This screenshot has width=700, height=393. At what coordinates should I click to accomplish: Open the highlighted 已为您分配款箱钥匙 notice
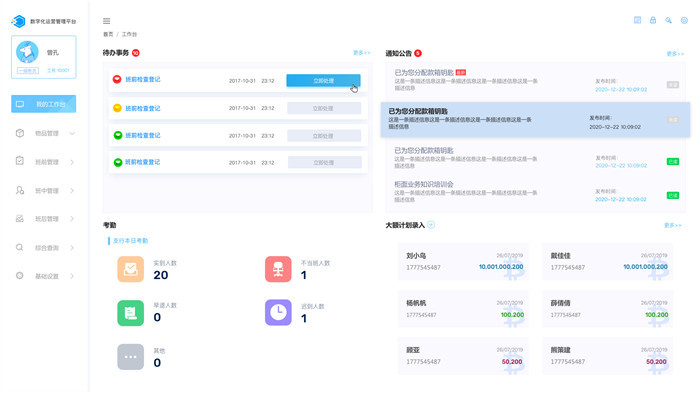click(535, 119)
